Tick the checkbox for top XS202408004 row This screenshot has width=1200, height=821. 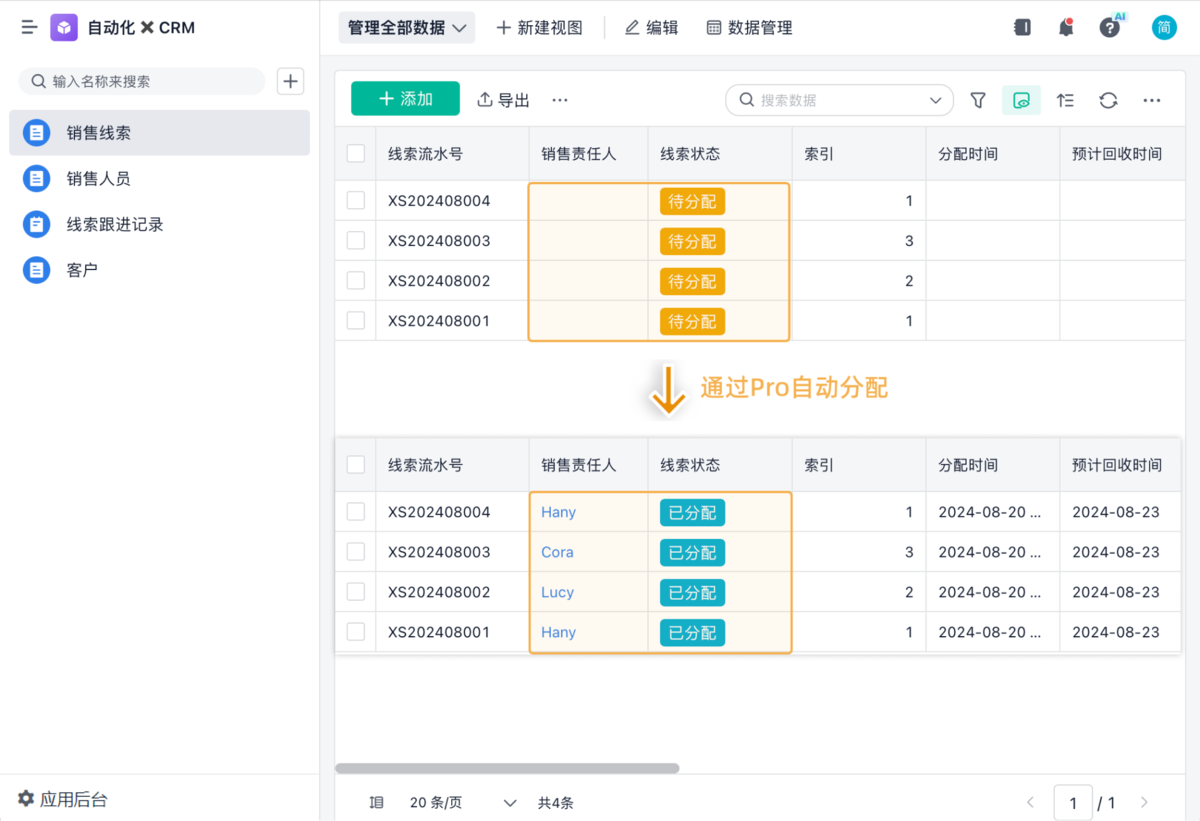coord(356,201)
